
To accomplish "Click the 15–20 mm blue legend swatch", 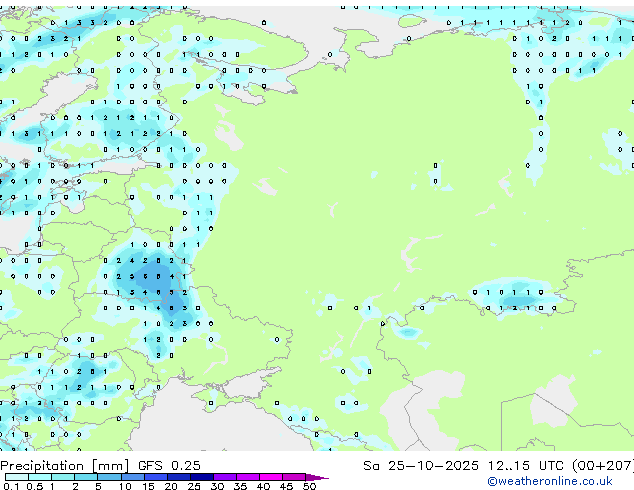I will pos(156,477).
